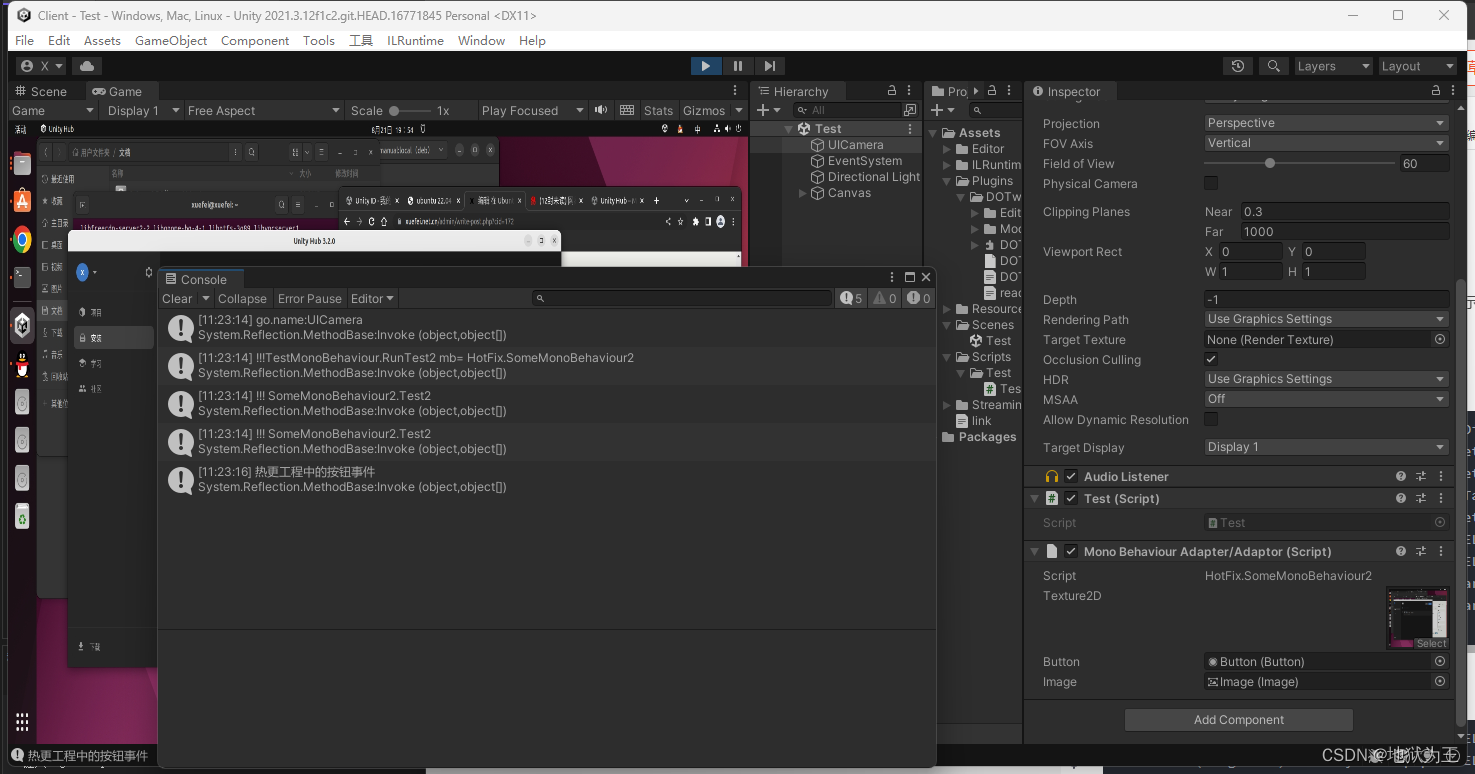Expand the Canvas object in Hierarchy
The width and height of the screenshot is (1475, 774).
[x=802, y=193]
